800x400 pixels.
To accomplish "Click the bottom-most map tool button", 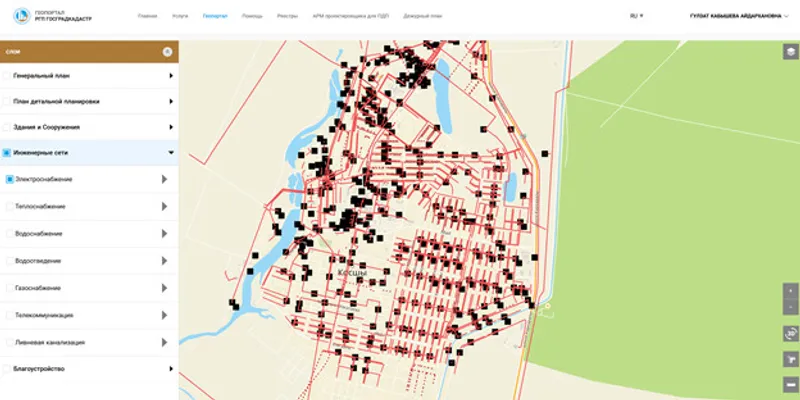I will click(x=790, y=384).
